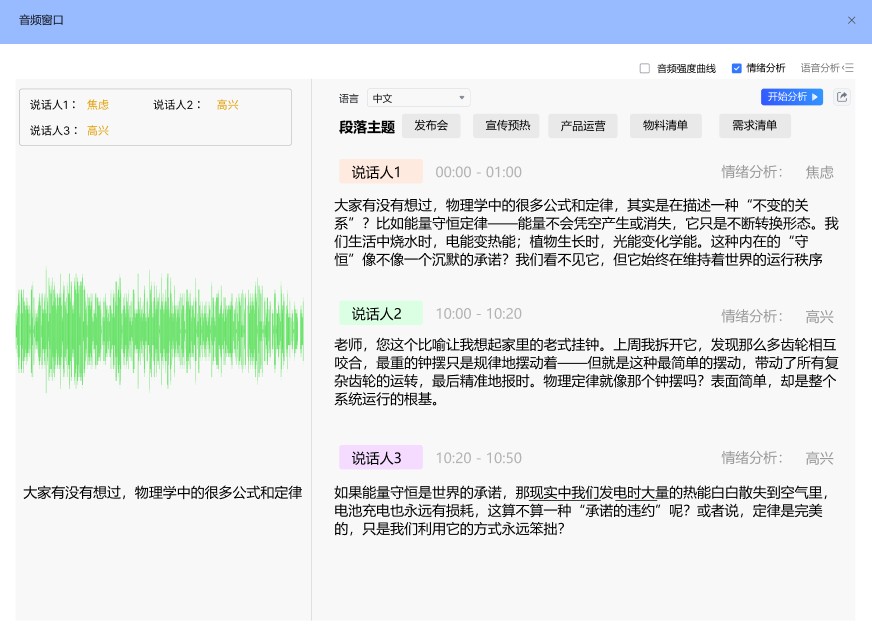
Task: Select the 发布会 topic tag
Action: tap(430, 126)
